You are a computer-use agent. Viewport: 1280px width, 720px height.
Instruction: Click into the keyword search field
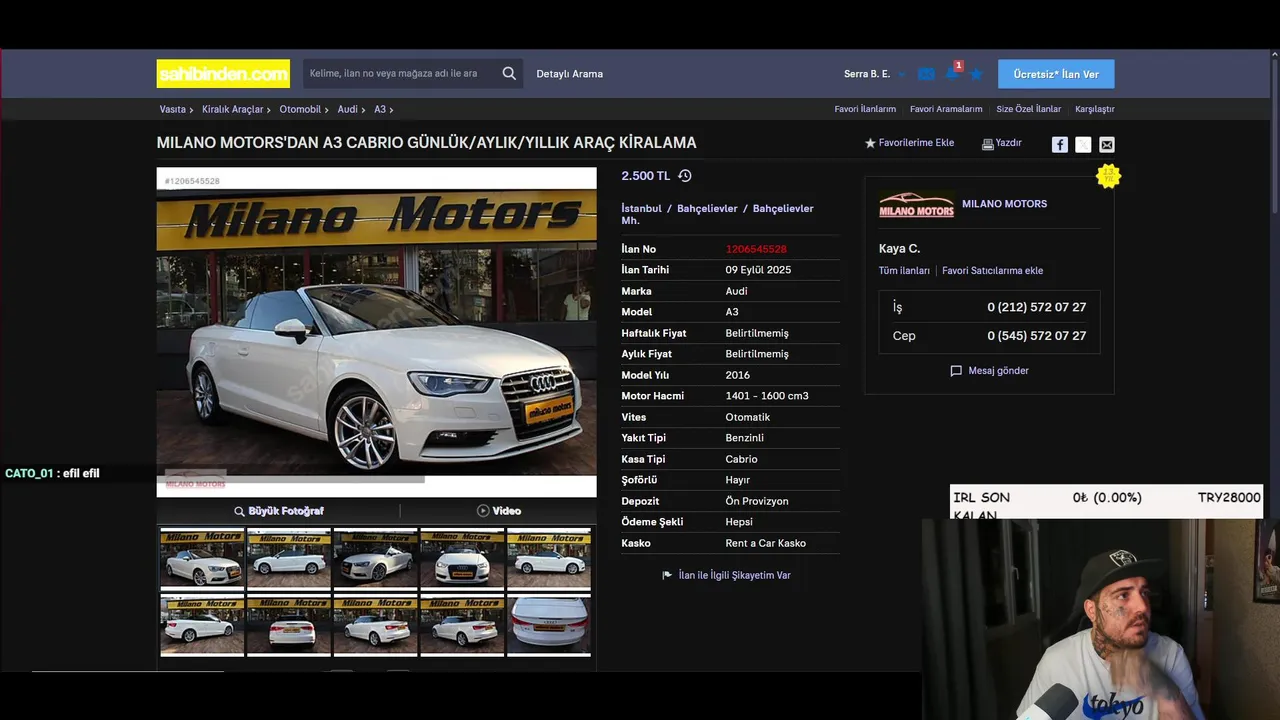(399, 73)
